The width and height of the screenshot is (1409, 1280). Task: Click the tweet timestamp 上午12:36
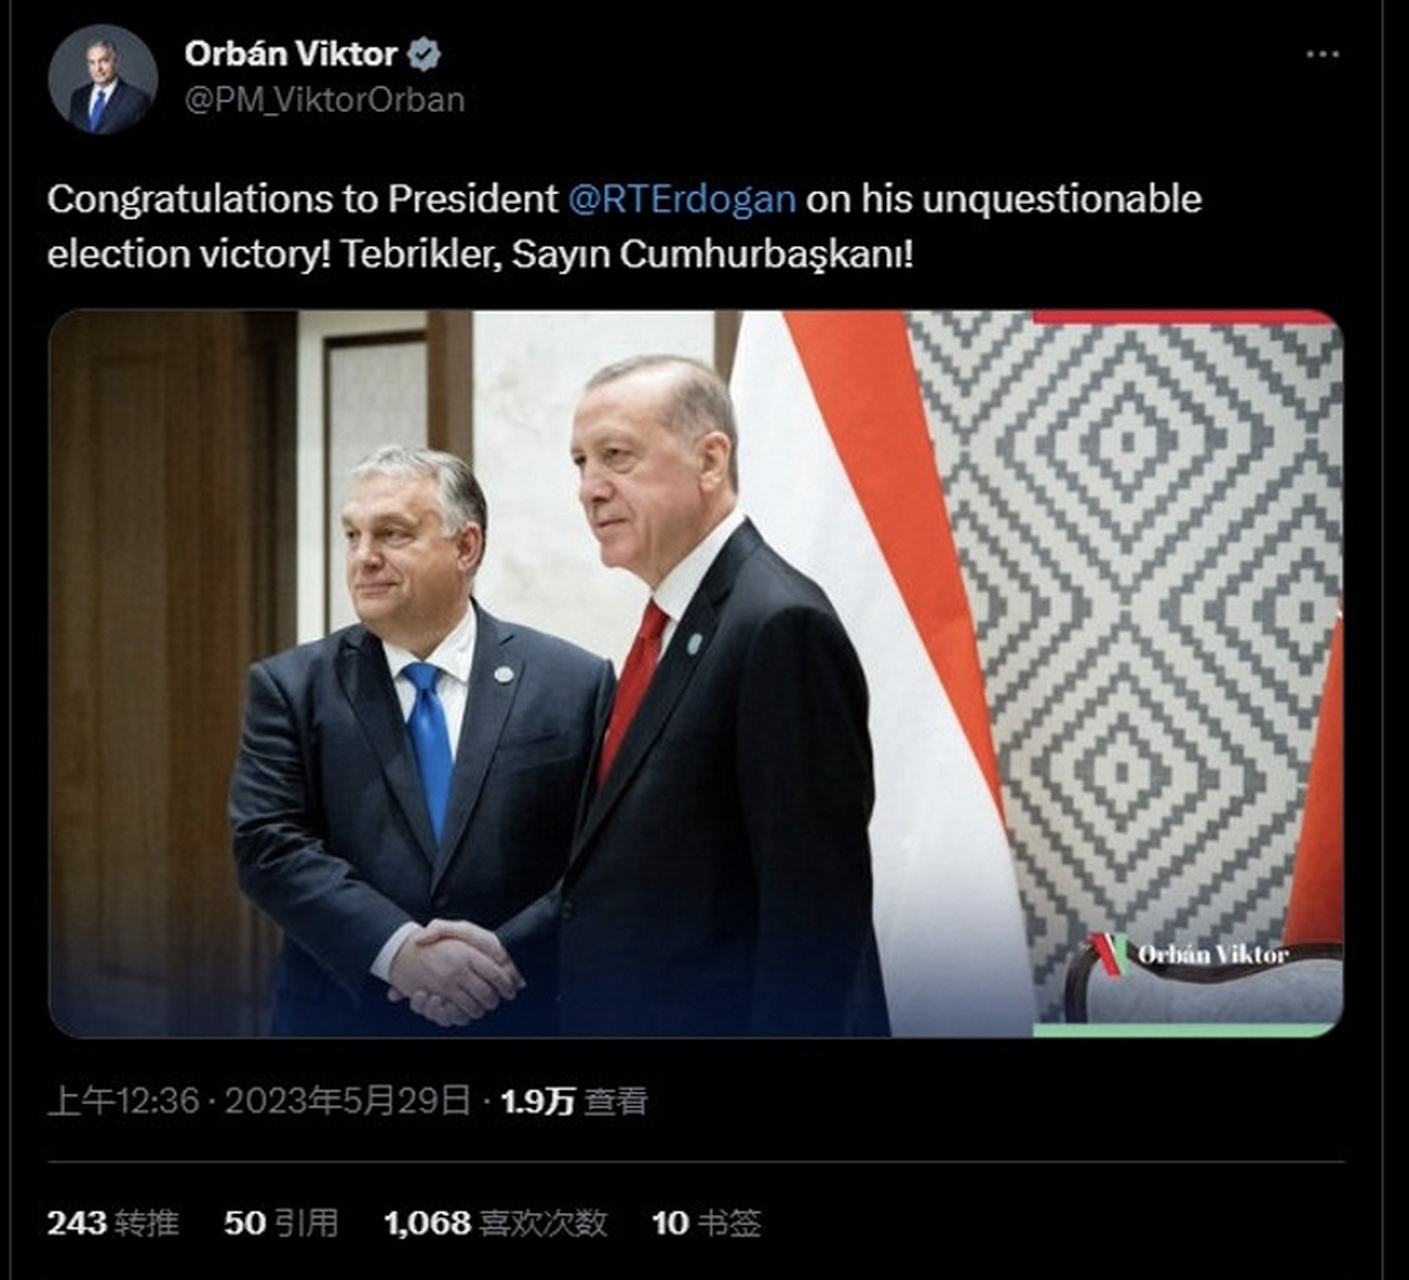[x=124, y=1101]
